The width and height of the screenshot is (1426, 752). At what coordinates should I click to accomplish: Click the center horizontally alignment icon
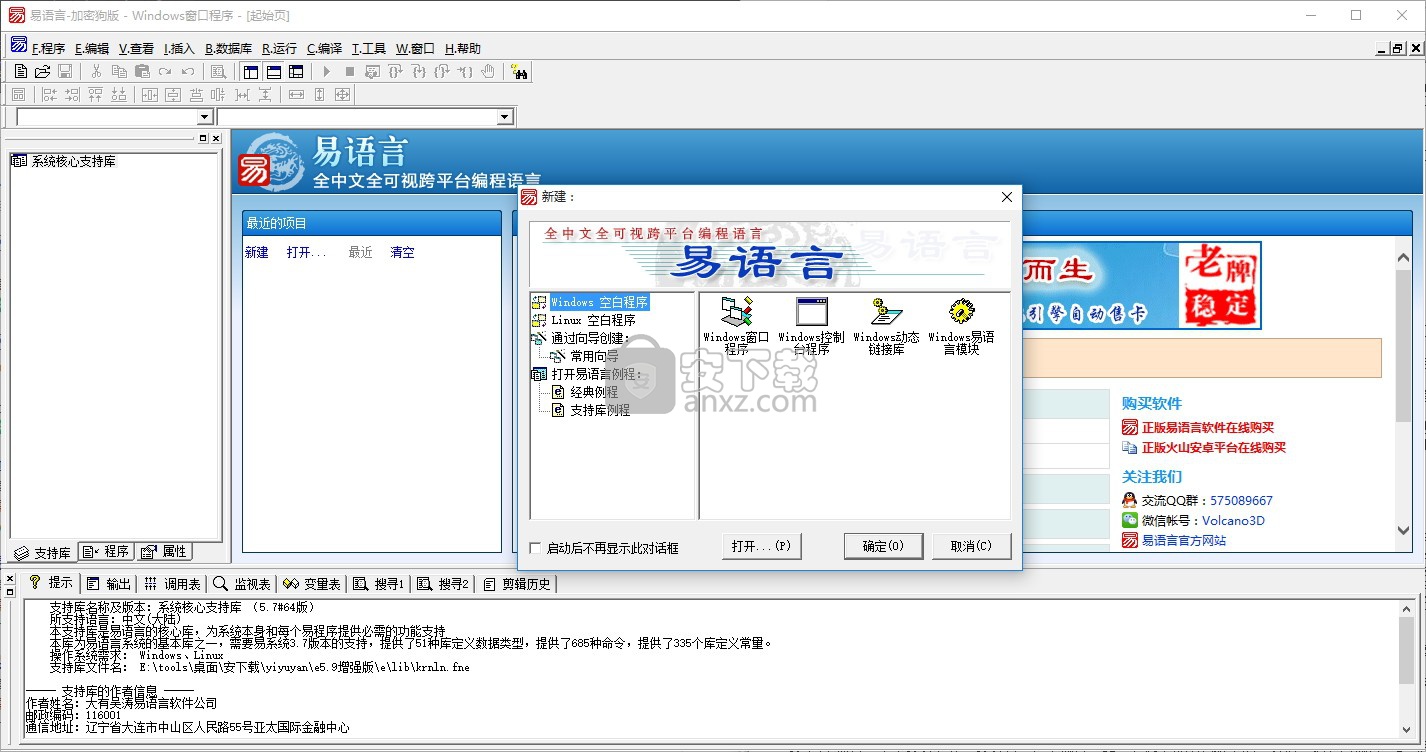pyautogui.click(x=150, y=95)
